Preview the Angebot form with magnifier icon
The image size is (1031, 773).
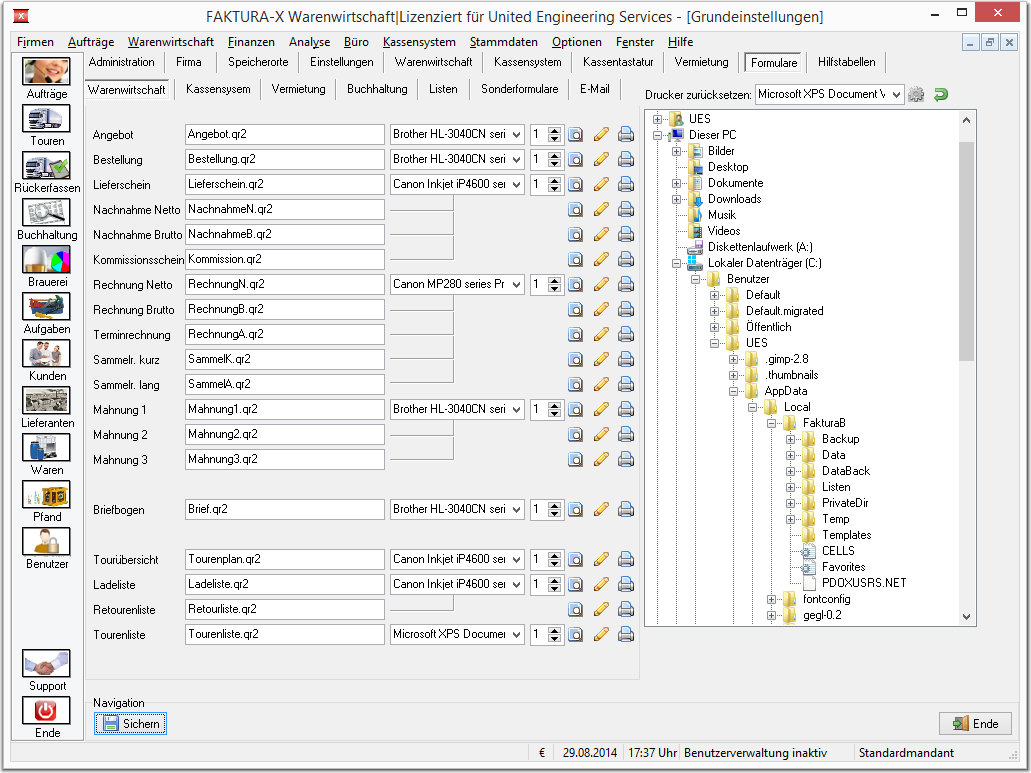pos(575,135)
